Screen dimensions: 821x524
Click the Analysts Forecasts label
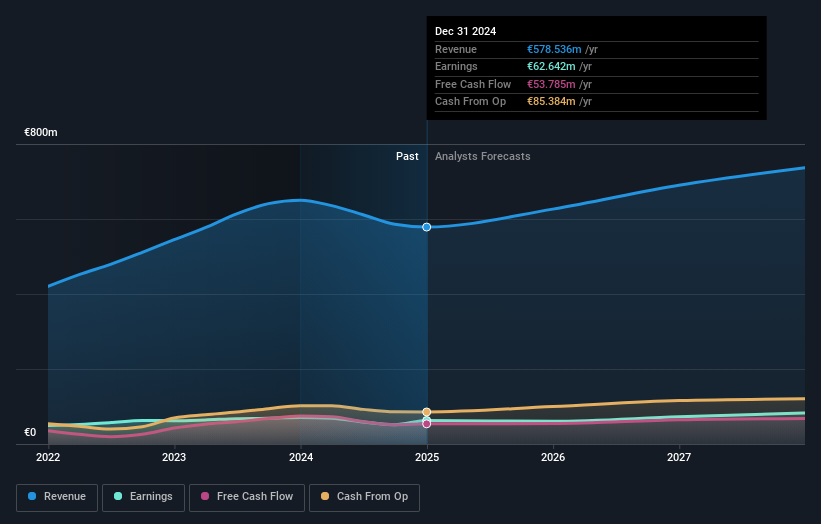483,156
